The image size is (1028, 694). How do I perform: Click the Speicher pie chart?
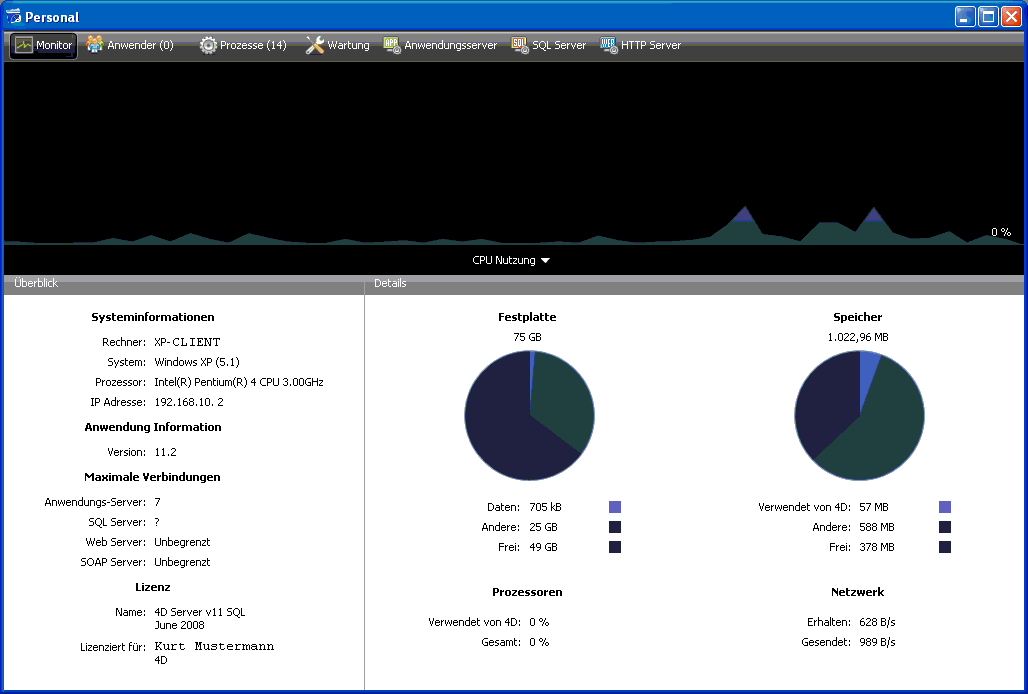(x=859, y=415)
